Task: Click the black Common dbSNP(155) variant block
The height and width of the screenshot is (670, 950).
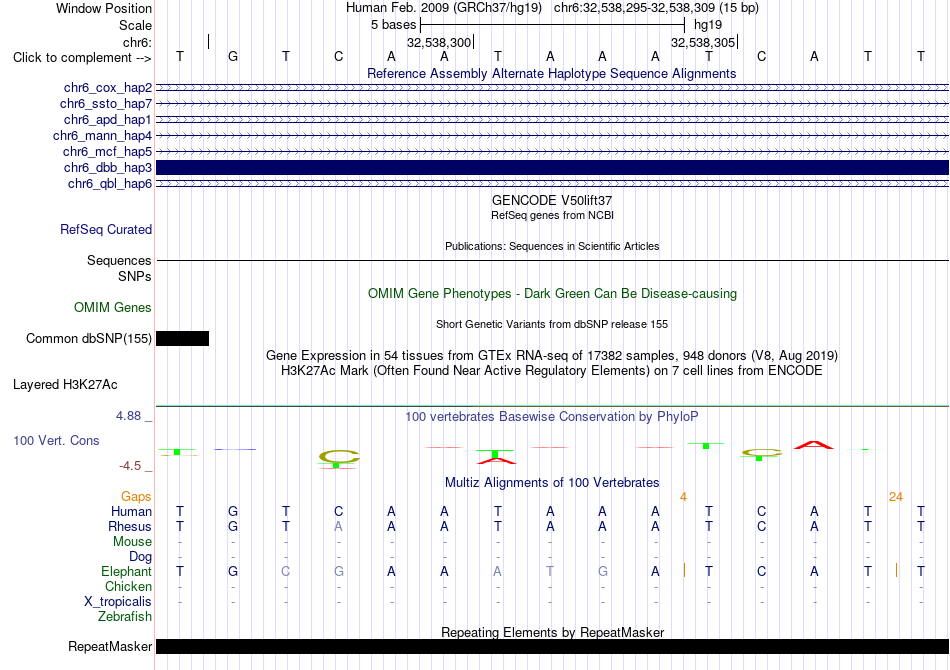Action: pyautogui.click(x=182, y=338)
